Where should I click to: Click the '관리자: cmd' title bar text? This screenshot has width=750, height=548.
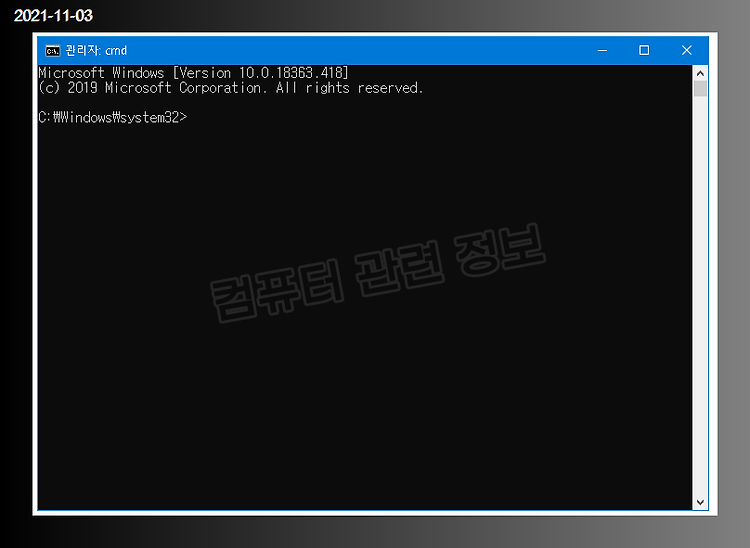[96, 50]
